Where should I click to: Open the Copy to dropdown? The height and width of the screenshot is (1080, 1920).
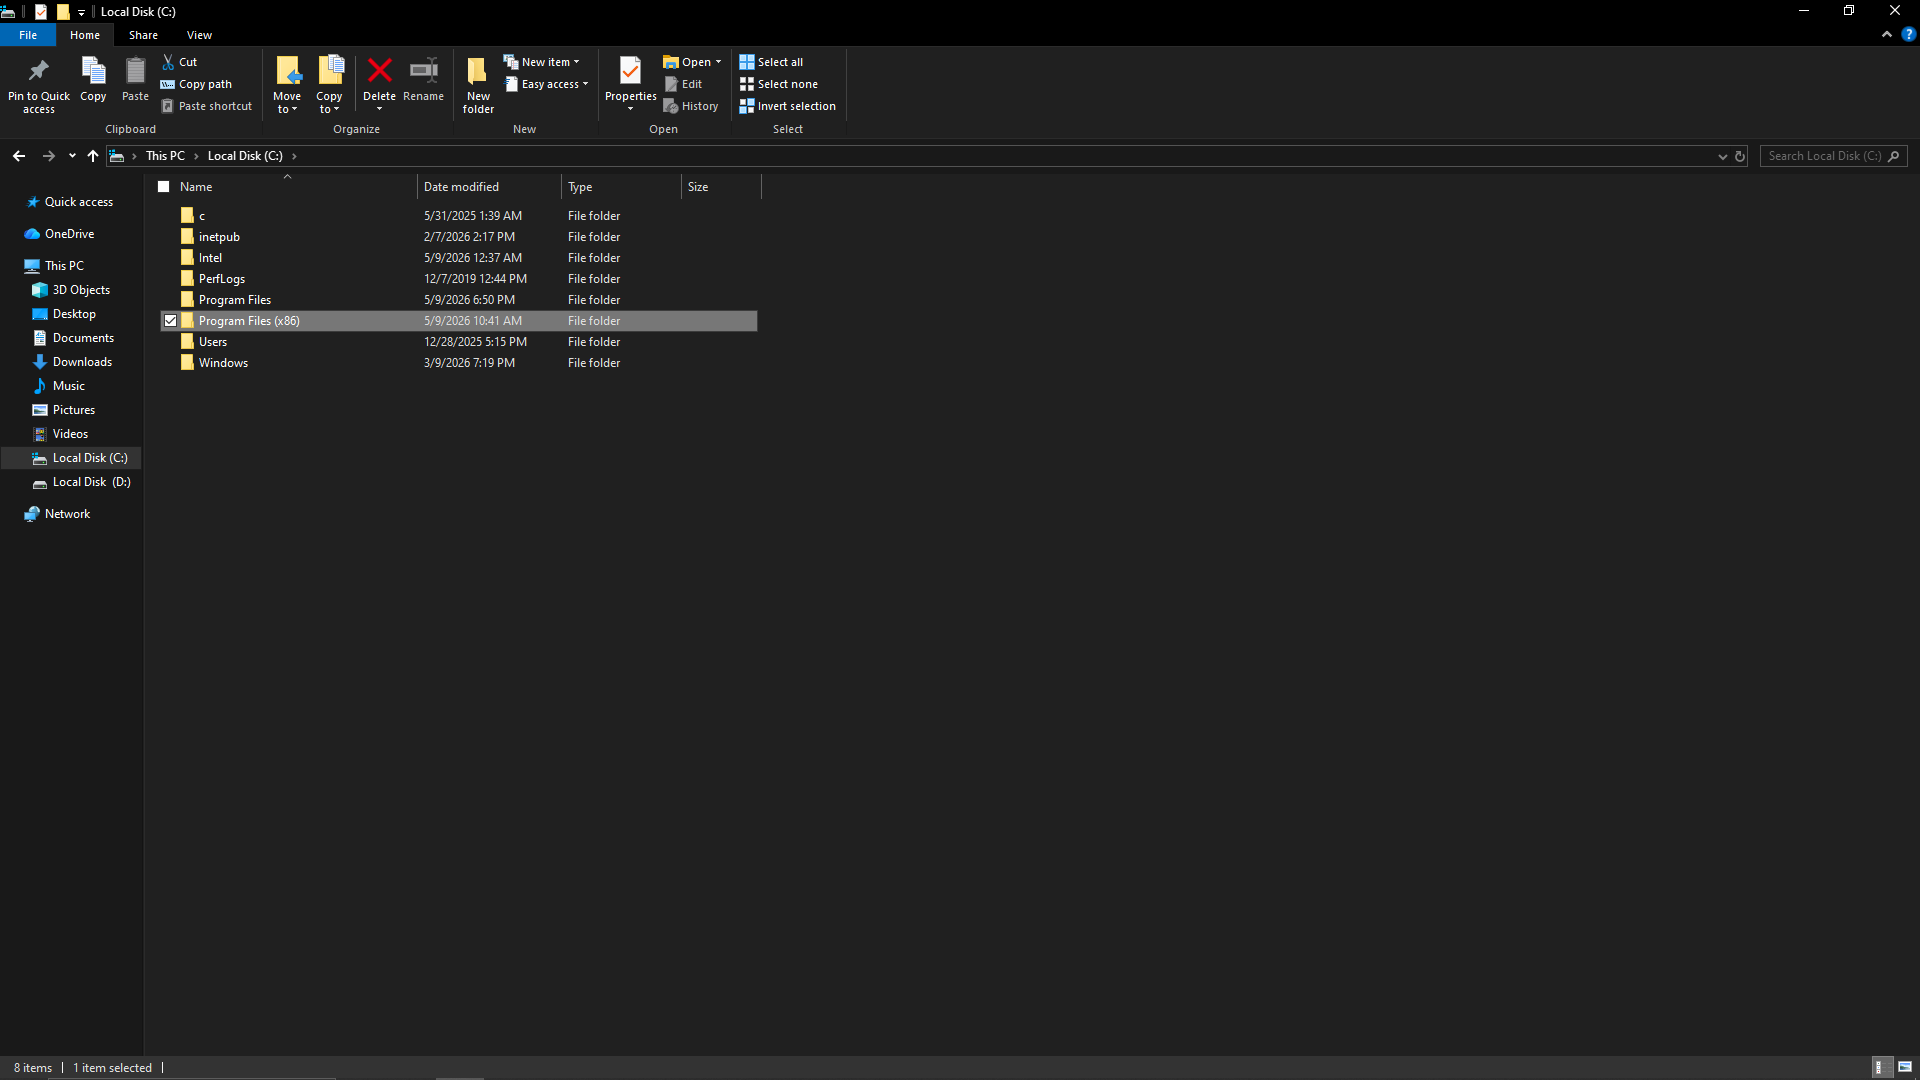329,103
